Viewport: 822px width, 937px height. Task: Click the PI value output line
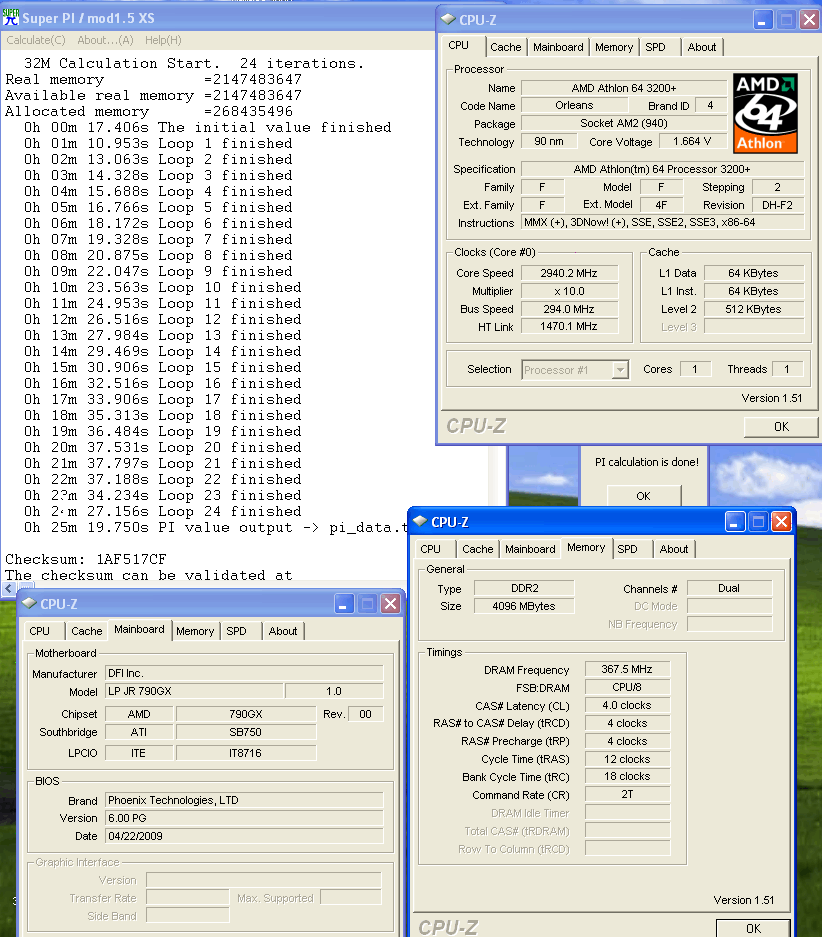pyautogui.click(x=216, y=528)
